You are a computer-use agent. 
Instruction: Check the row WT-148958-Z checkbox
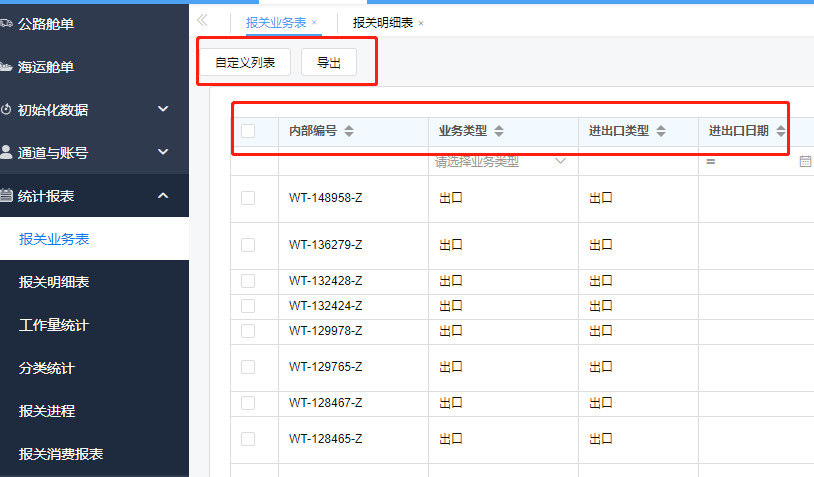coord(248,198)
